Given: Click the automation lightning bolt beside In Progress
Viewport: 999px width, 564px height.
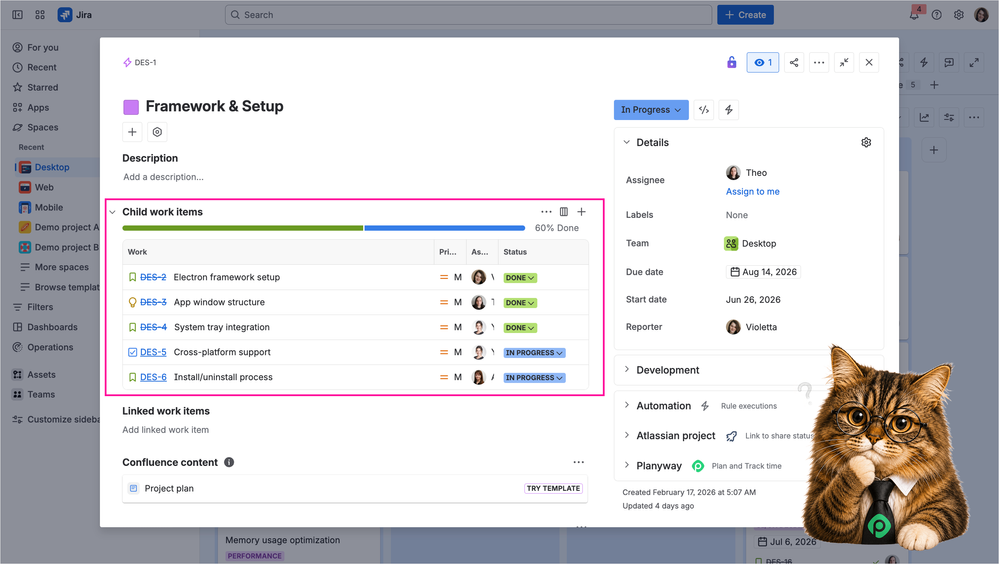Looking at the screenshot, I should [729, 110].
